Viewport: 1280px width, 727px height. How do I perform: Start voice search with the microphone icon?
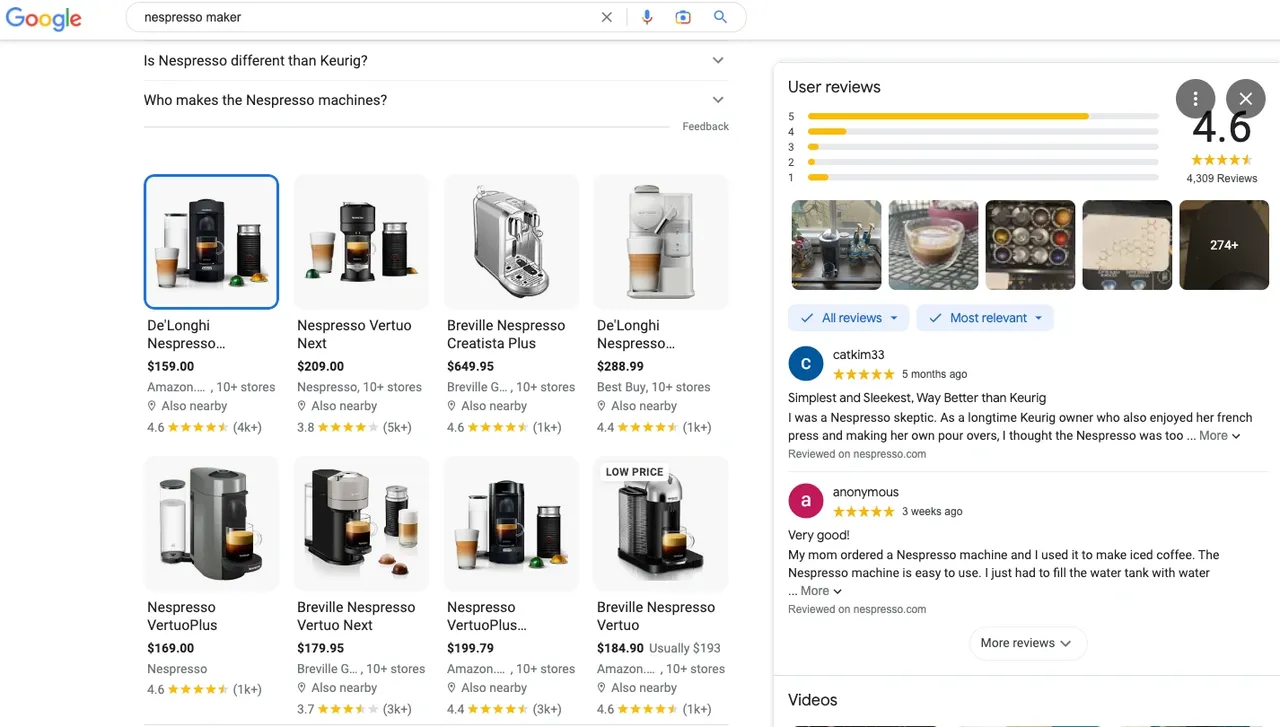pyautogui.click(x=647, y=17)
